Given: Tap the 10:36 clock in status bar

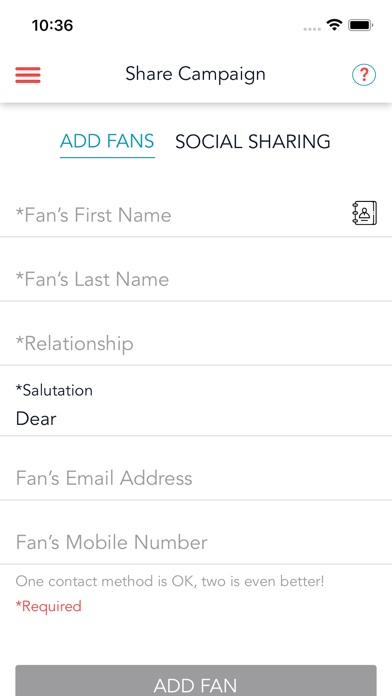Looking at the screenshot, I should point(52,26).
